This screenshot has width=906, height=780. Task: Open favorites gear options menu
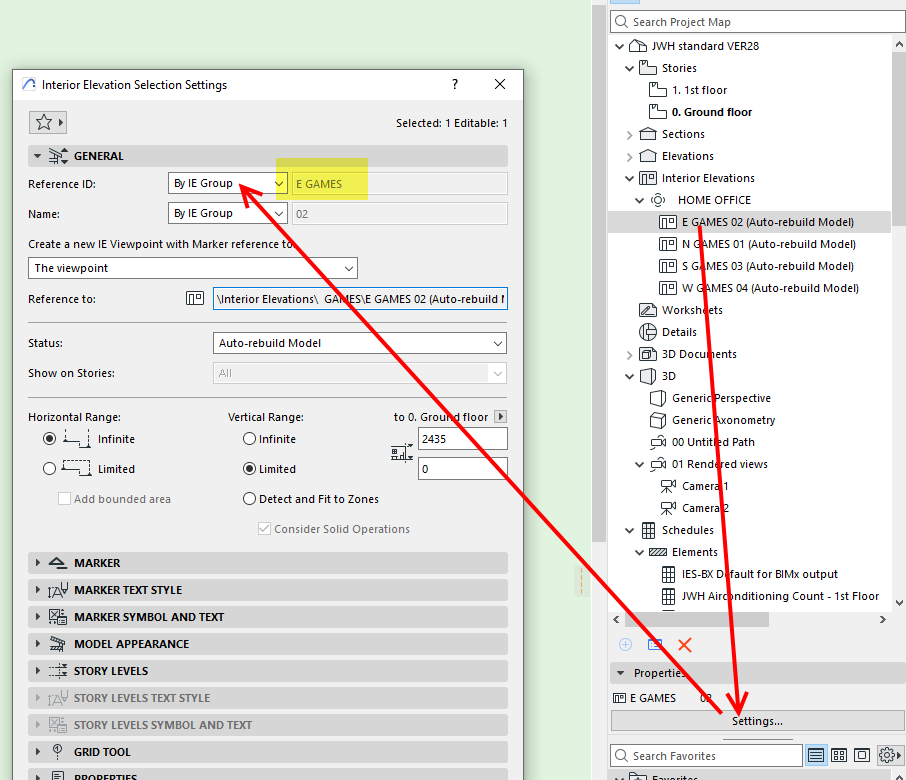pos(889,755)
